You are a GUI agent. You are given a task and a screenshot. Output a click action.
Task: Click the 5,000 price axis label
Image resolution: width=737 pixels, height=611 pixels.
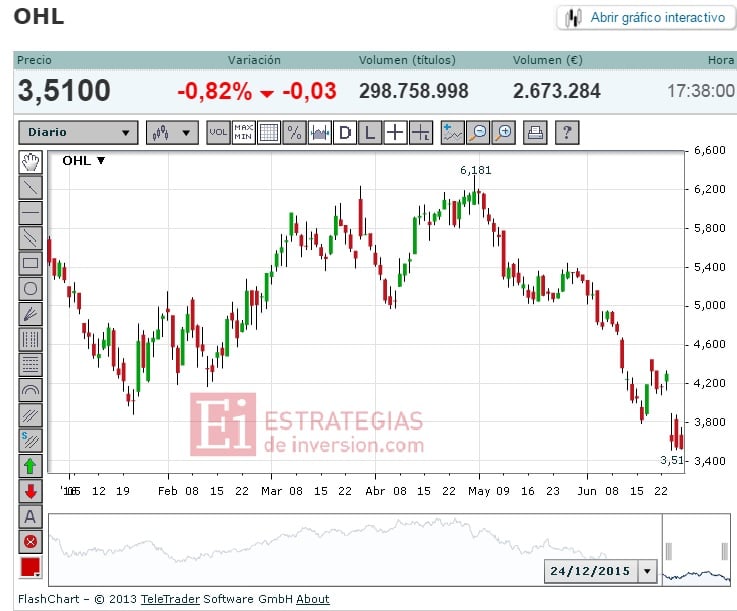tap(710, 306)
